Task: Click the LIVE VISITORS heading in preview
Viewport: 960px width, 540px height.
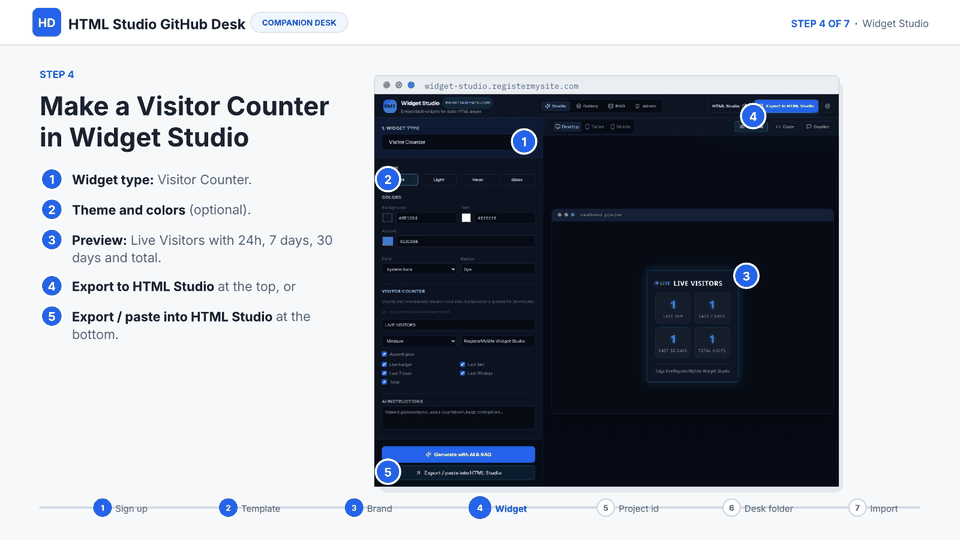Action: [697, 283]
